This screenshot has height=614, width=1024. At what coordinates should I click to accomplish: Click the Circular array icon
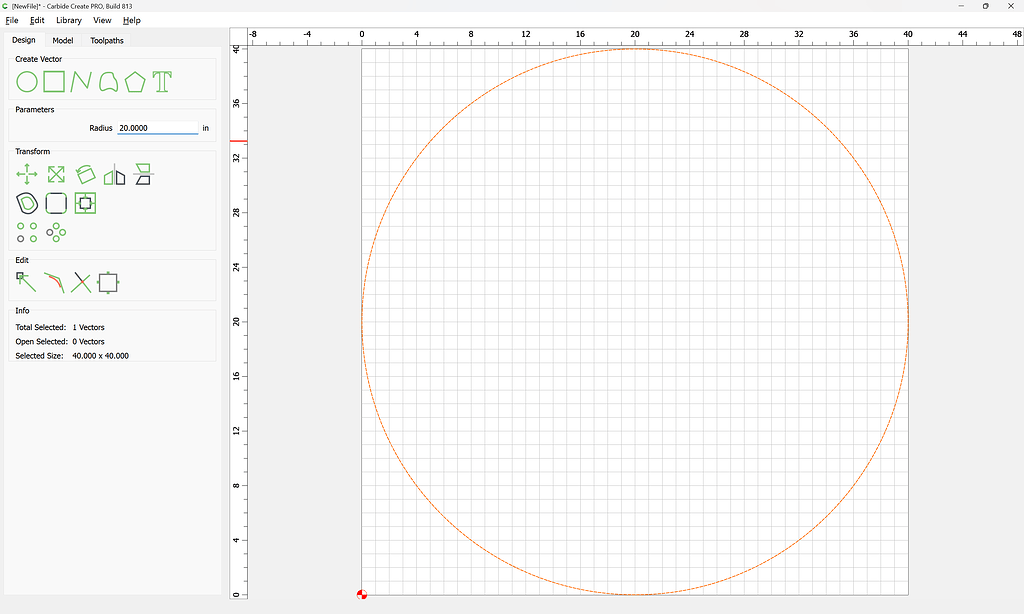pos(56,232)
